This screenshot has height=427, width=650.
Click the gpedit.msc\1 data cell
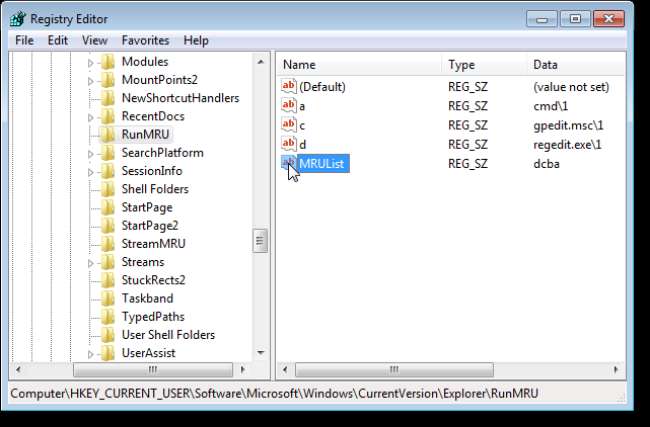pyautogui.click(x=568, y=125)
